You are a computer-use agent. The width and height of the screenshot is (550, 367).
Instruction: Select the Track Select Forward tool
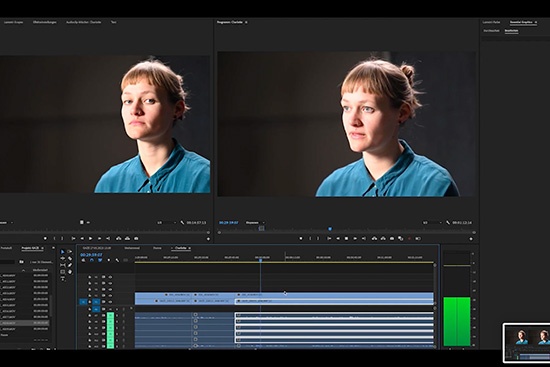(69, 252)
